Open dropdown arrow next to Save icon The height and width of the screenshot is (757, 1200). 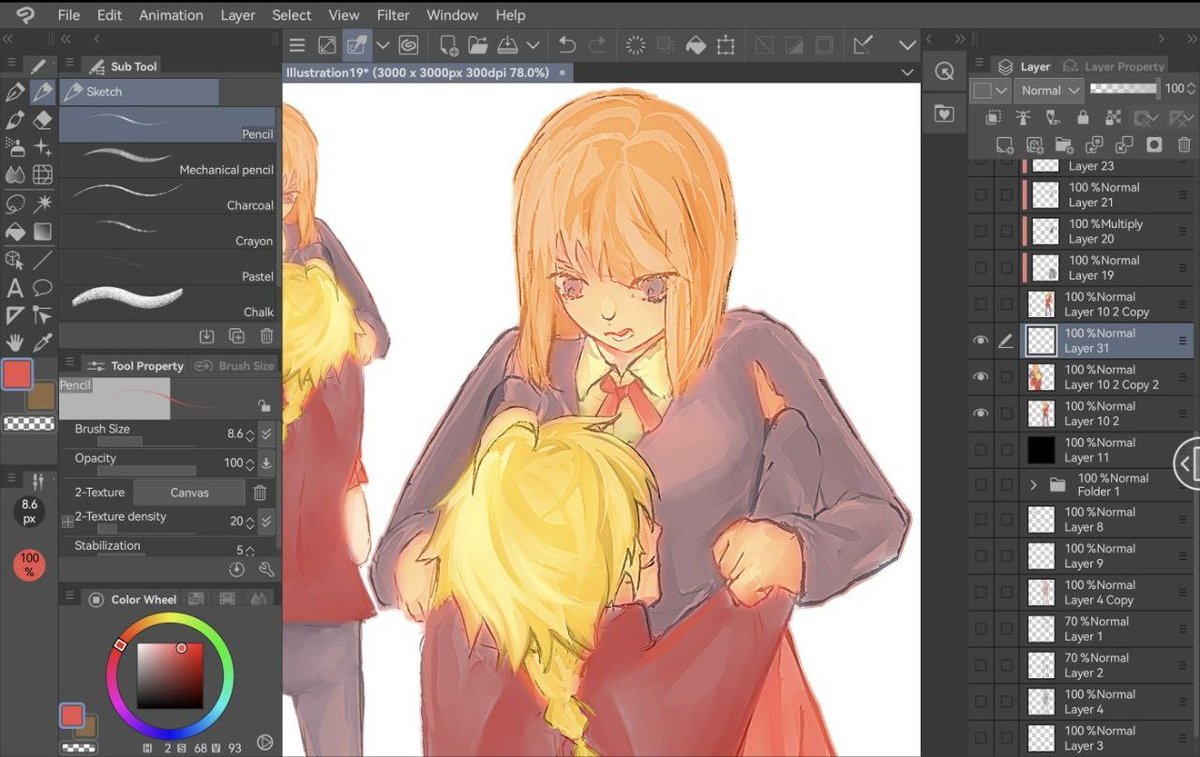pos(533,45)
